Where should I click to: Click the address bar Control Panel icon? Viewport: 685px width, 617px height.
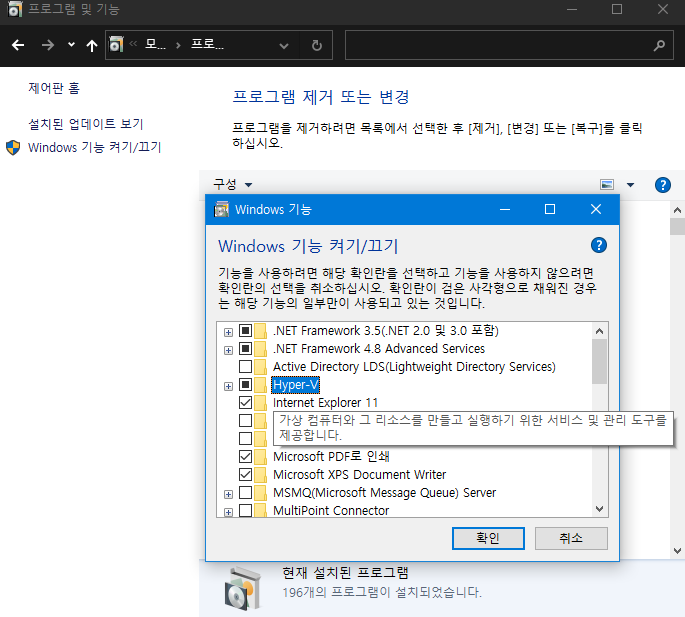click(x=116, y=45)
